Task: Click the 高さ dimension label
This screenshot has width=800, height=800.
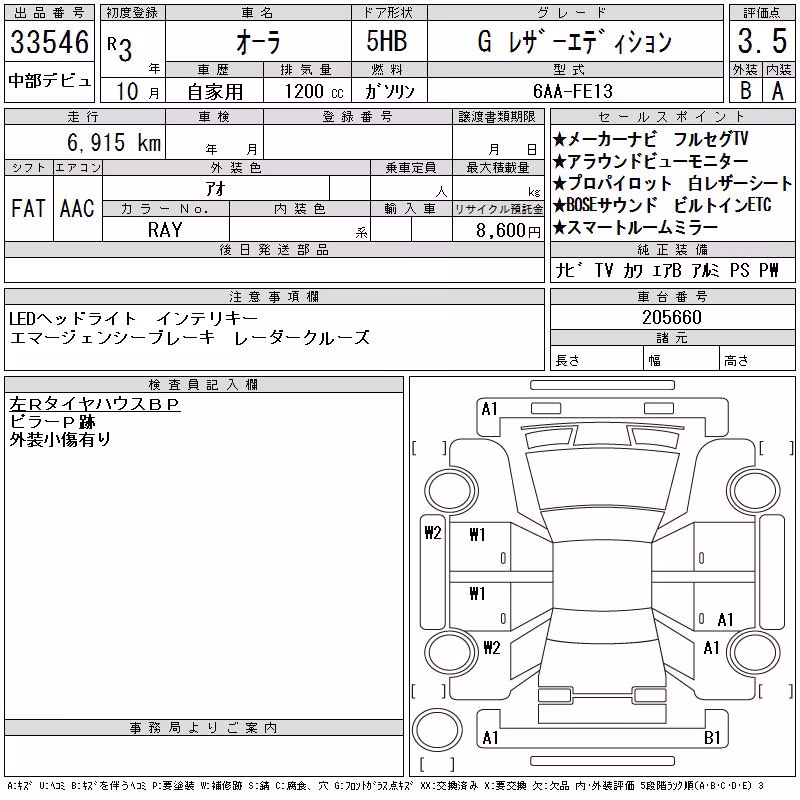Action: (736, 361)
